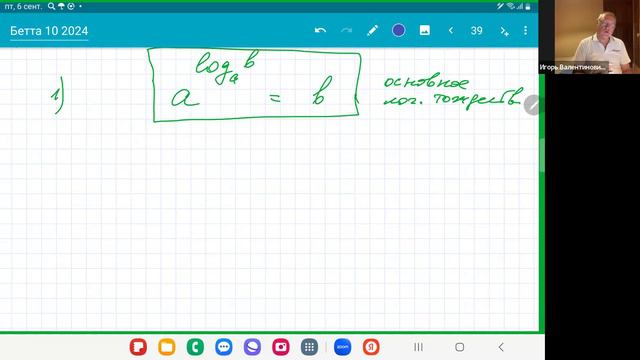Open the Yandex app
The width and height of the screenshot is (640, 360).
[371, 347]
